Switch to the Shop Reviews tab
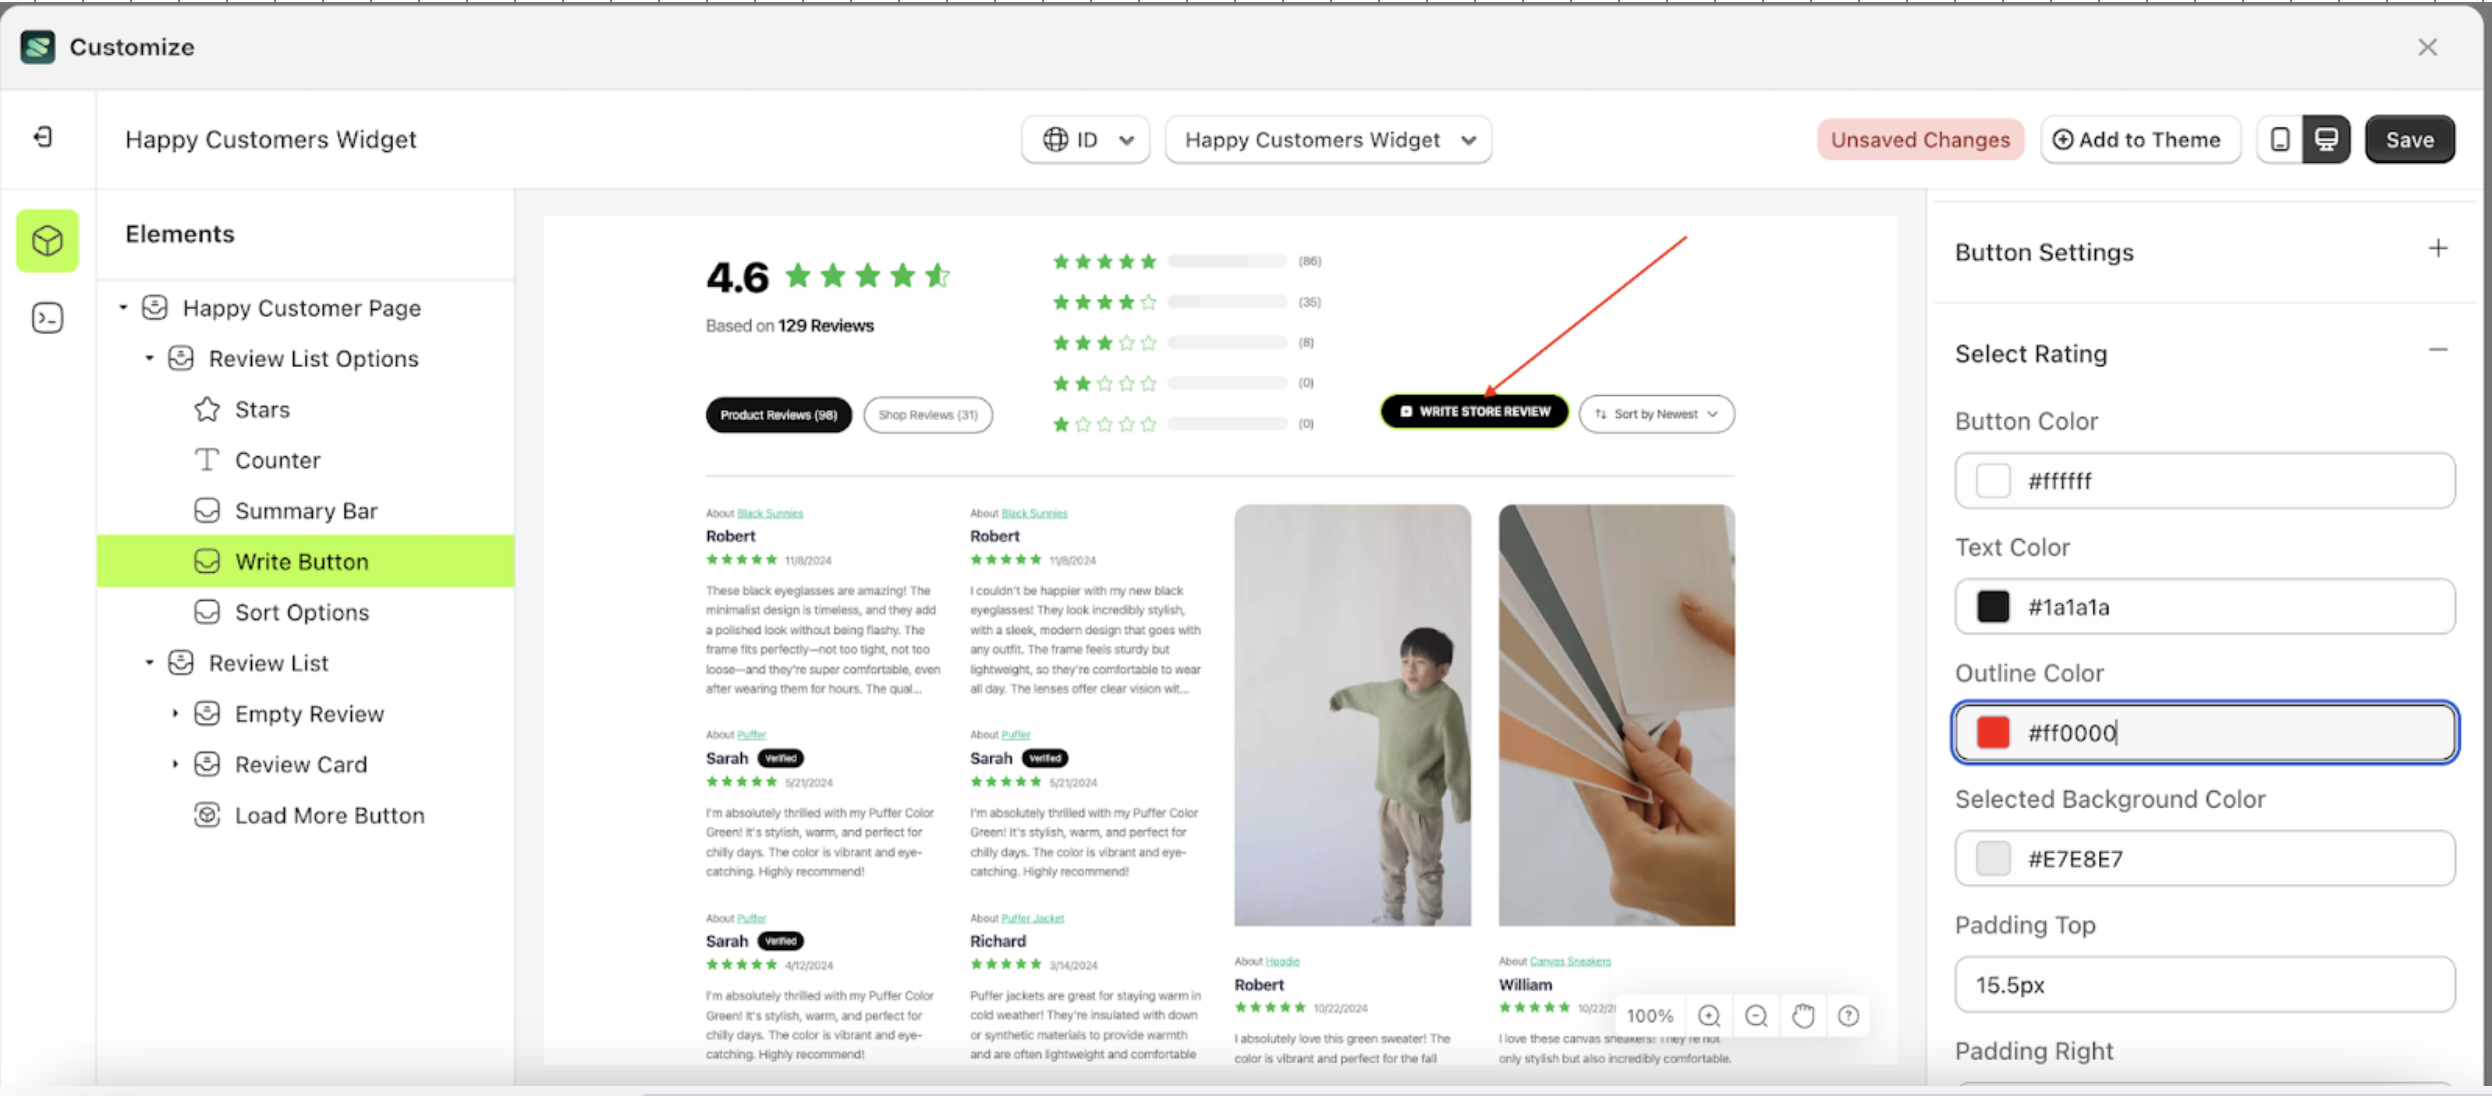This screenshot has height=1096, width=2492. tap(927, 414)
